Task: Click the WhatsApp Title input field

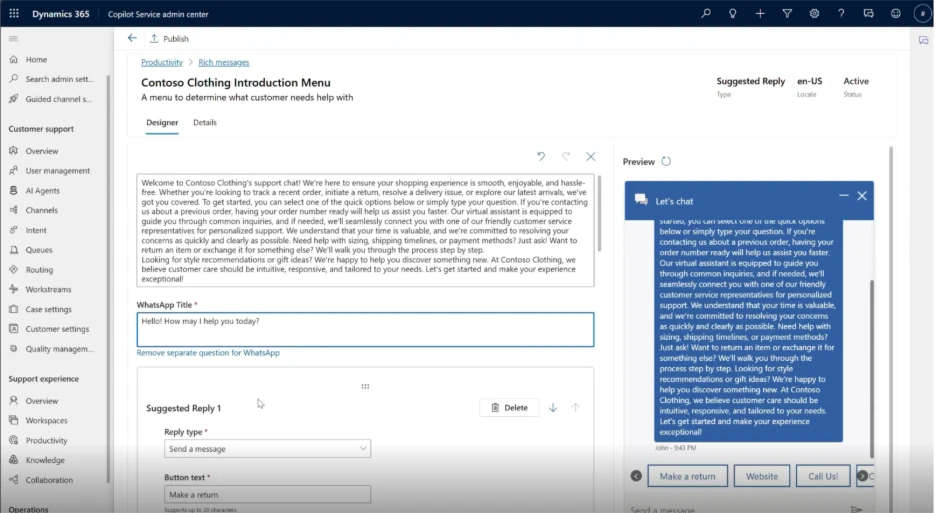Action: pos(365,329)
